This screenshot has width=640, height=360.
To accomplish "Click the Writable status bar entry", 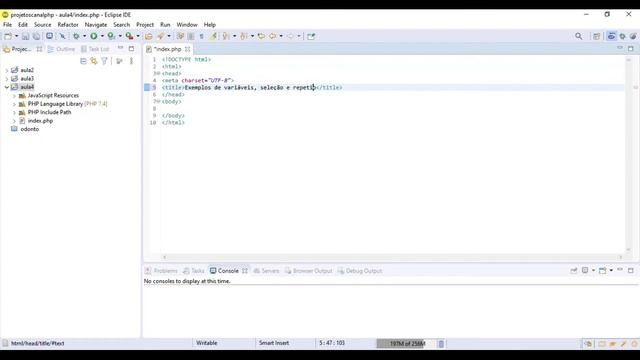I will (207, 343).
